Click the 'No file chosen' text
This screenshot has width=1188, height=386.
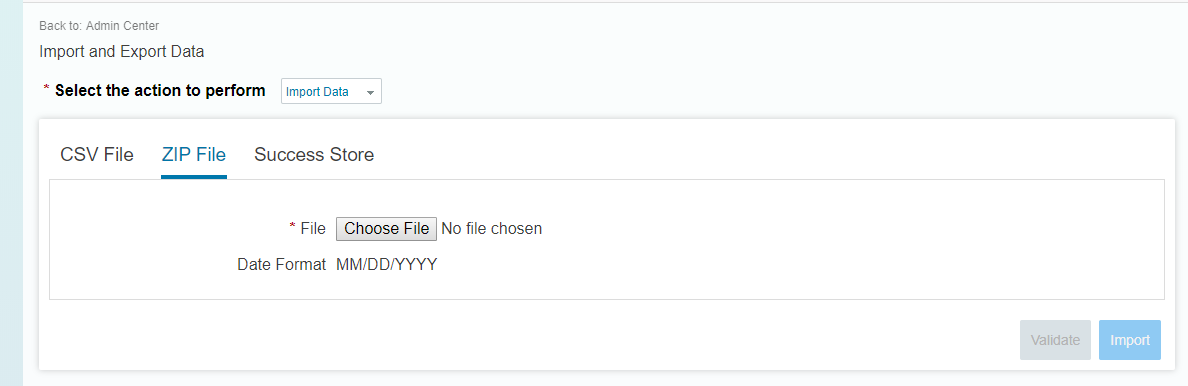[492, 228]
